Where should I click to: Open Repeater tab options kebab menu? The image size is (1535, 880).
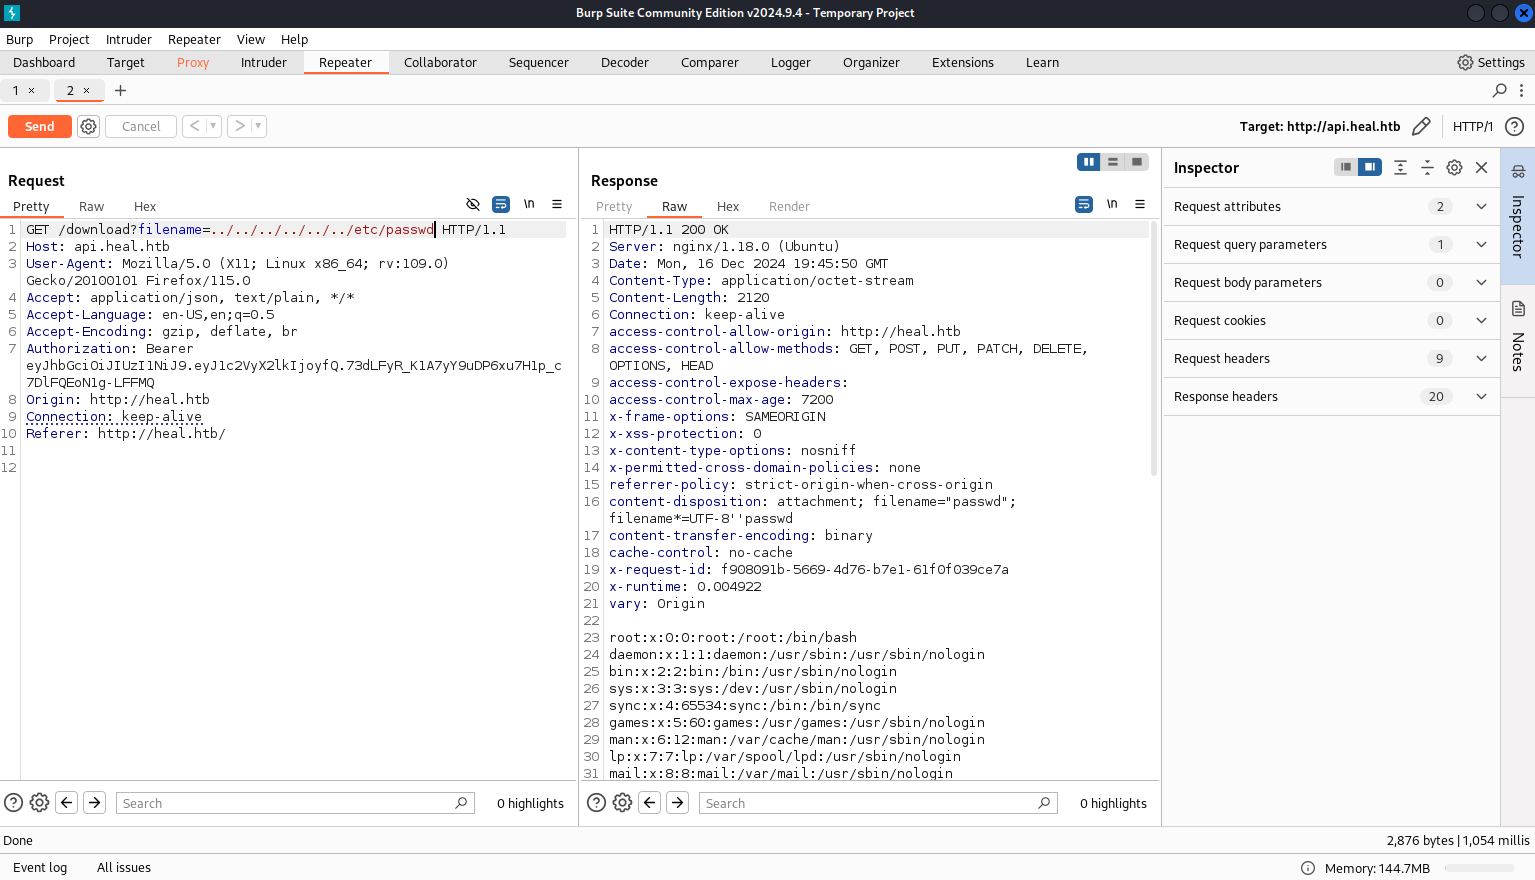pos(1521,90)
